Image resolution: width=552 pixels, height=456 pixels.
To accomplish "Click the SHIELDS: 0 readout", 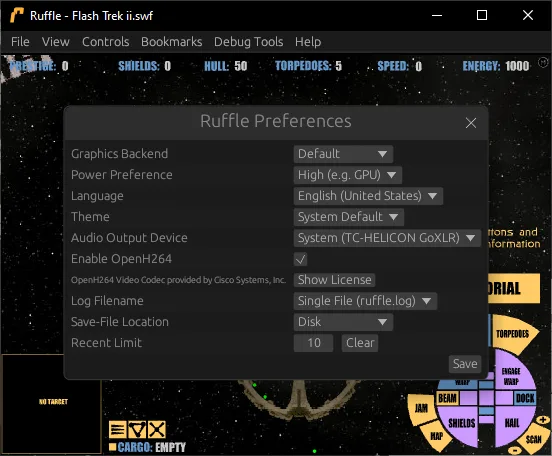I will pyautogui.click(x=145, y=66).
